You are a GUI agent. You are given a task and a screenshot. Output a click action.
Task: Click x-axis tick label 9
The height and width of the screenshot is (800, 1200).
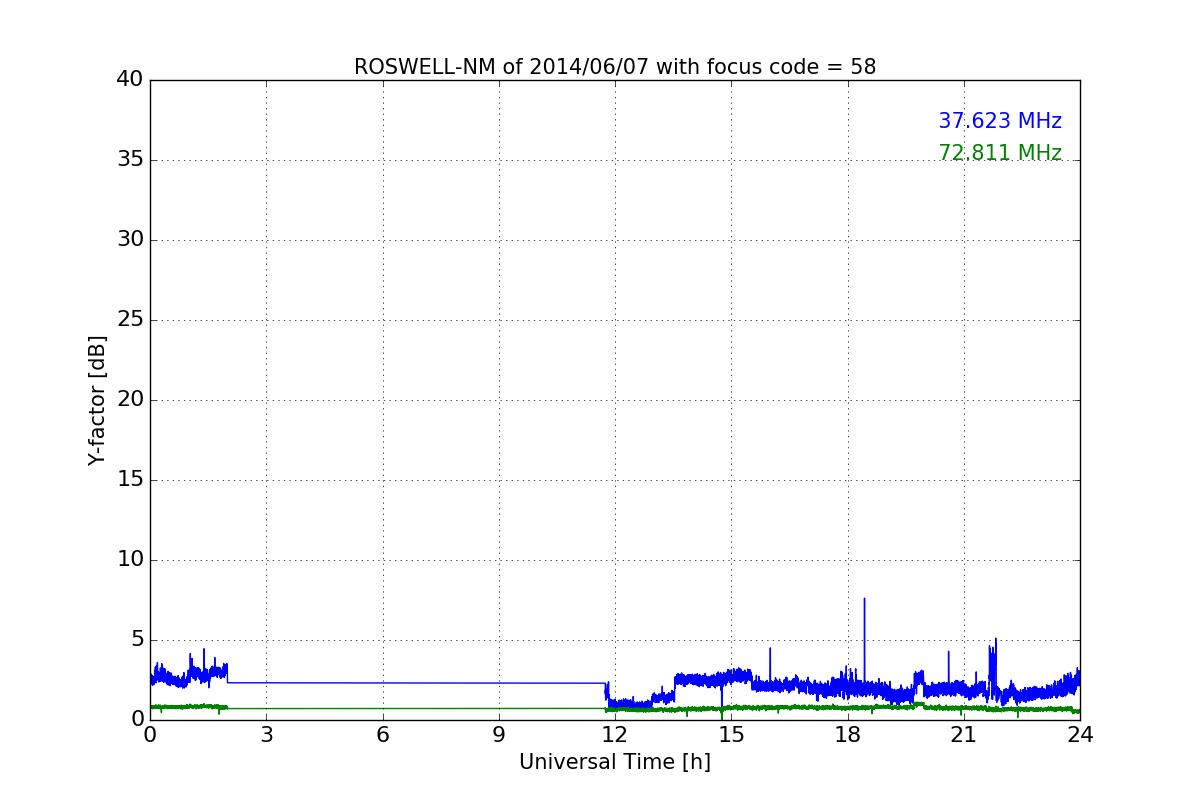[x=499, y=734]
